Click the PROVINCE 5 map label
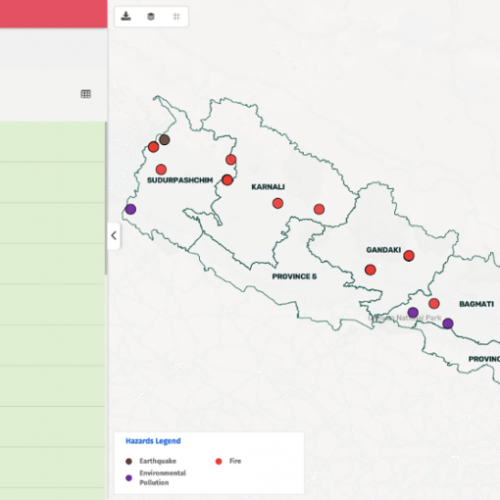 click(294, 276)
